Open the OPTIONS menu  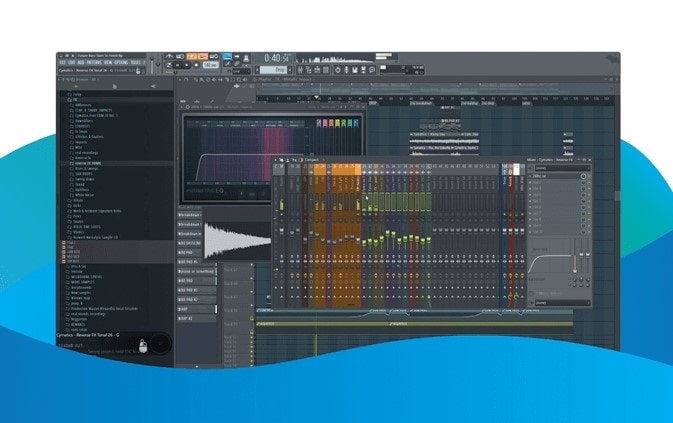tap(121, 62)
